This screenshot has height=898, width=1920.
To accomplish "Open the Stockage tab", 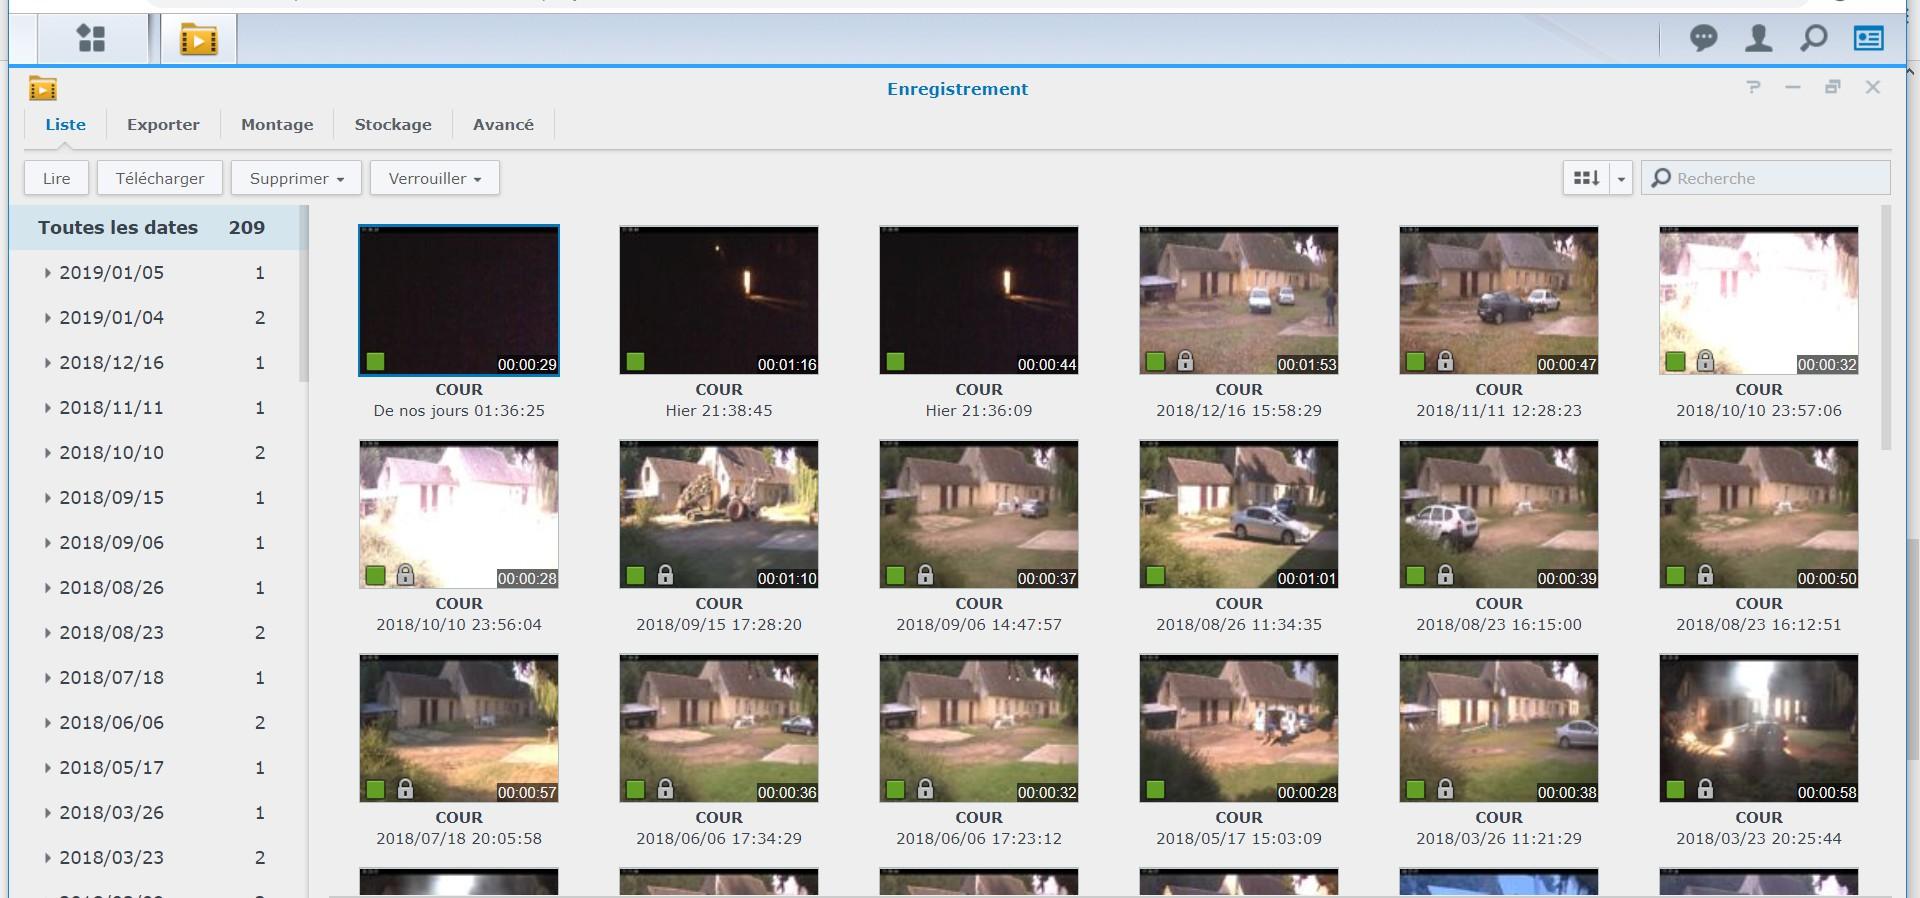I will (393, 125).
